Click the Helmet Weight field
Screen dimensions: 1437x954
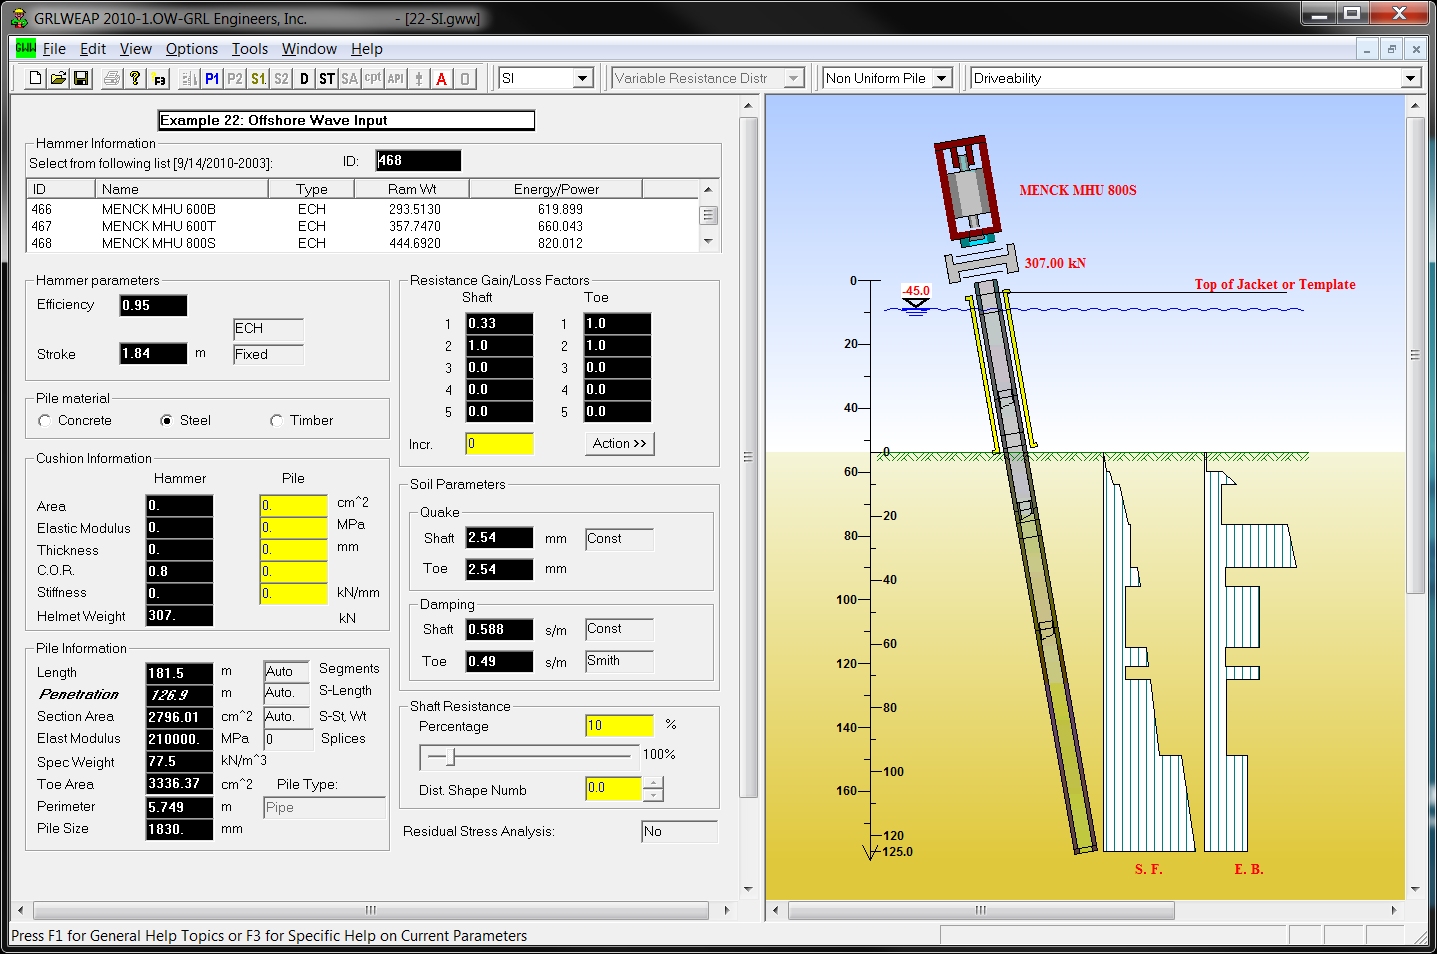pos(179,615)
